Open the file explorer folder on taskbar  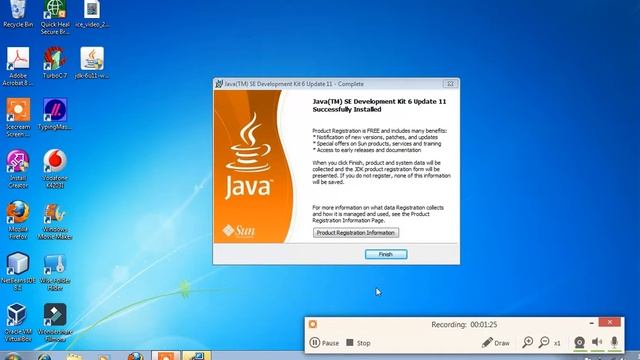click(74, 356)
